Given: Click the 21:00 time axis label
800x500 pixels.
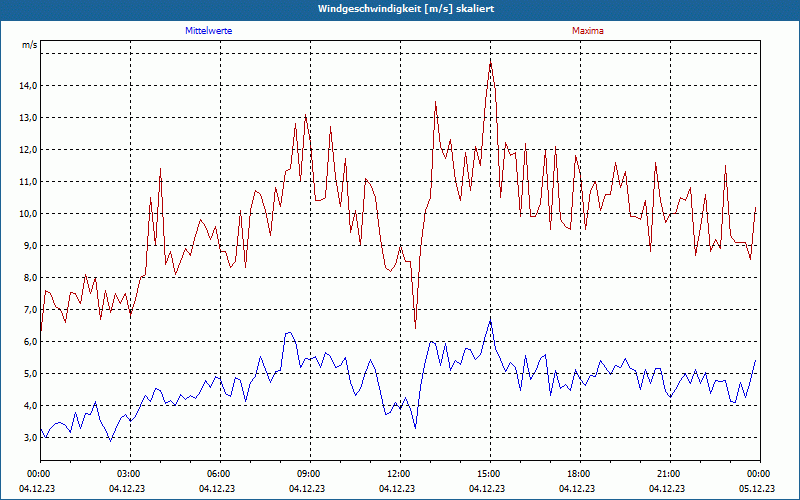Looking at the screenshot, I should coord(670,474).
